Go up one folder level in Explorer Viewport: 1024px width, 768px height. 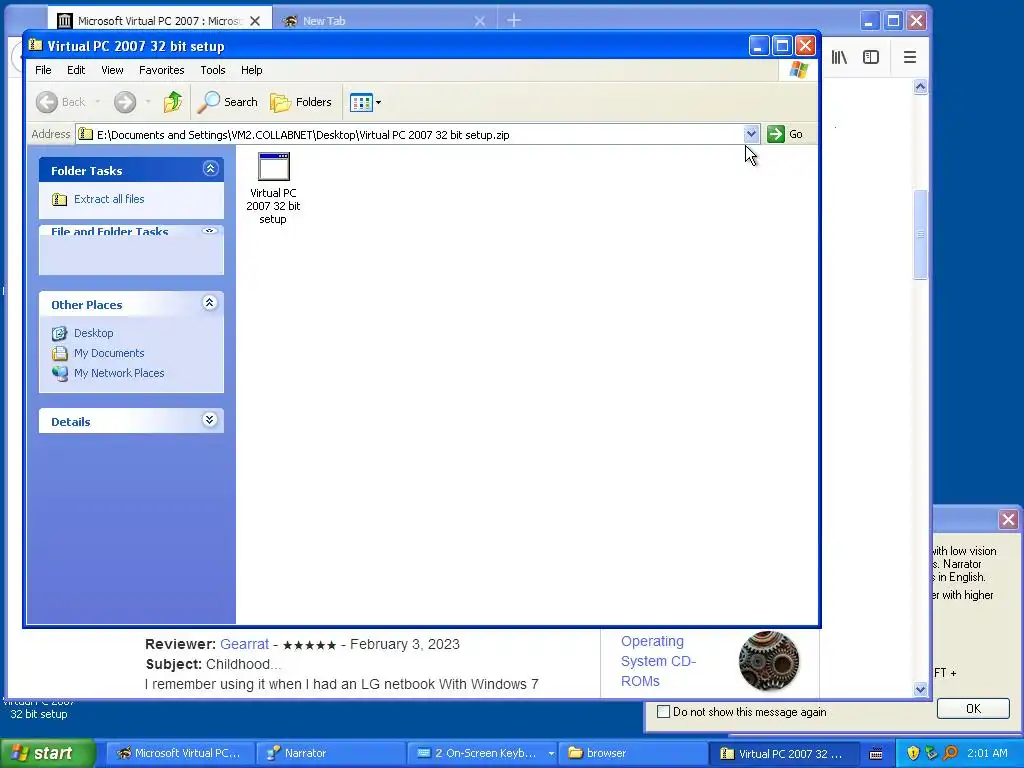[172, 102]
